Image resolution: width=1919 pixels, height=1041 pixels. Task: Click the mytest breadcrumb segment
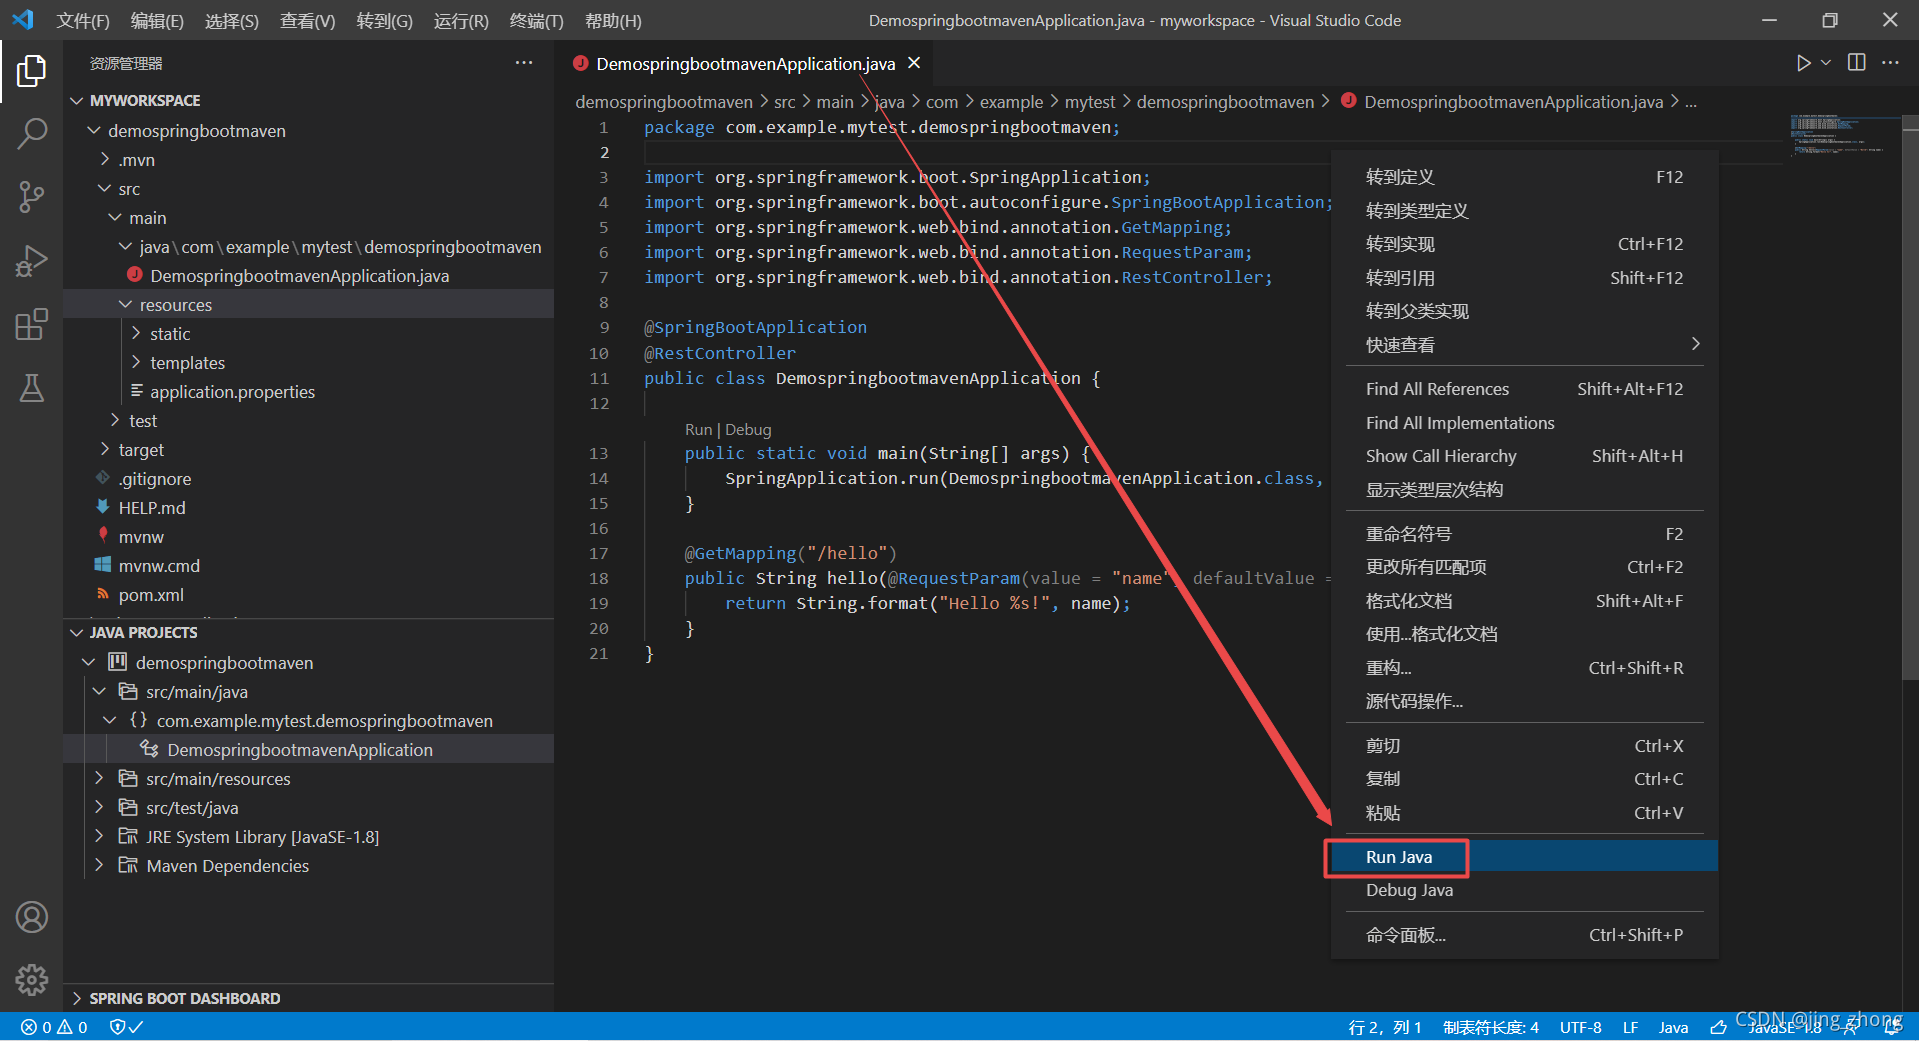coord(1089,102)
